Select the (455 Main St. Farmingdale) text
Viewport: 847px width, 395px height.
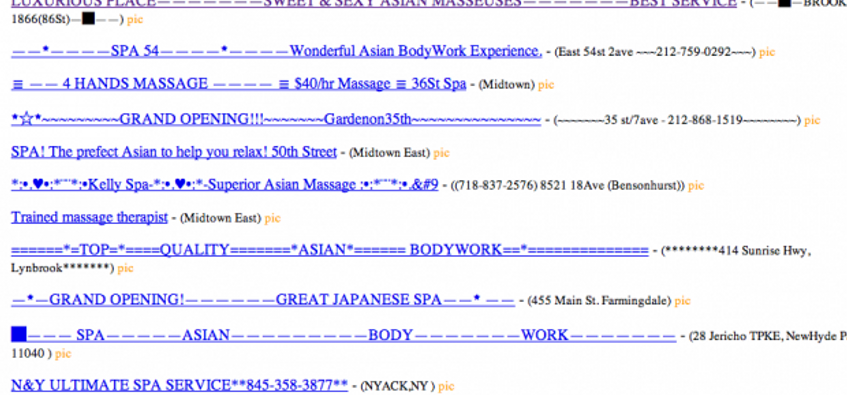coord(599,300)
